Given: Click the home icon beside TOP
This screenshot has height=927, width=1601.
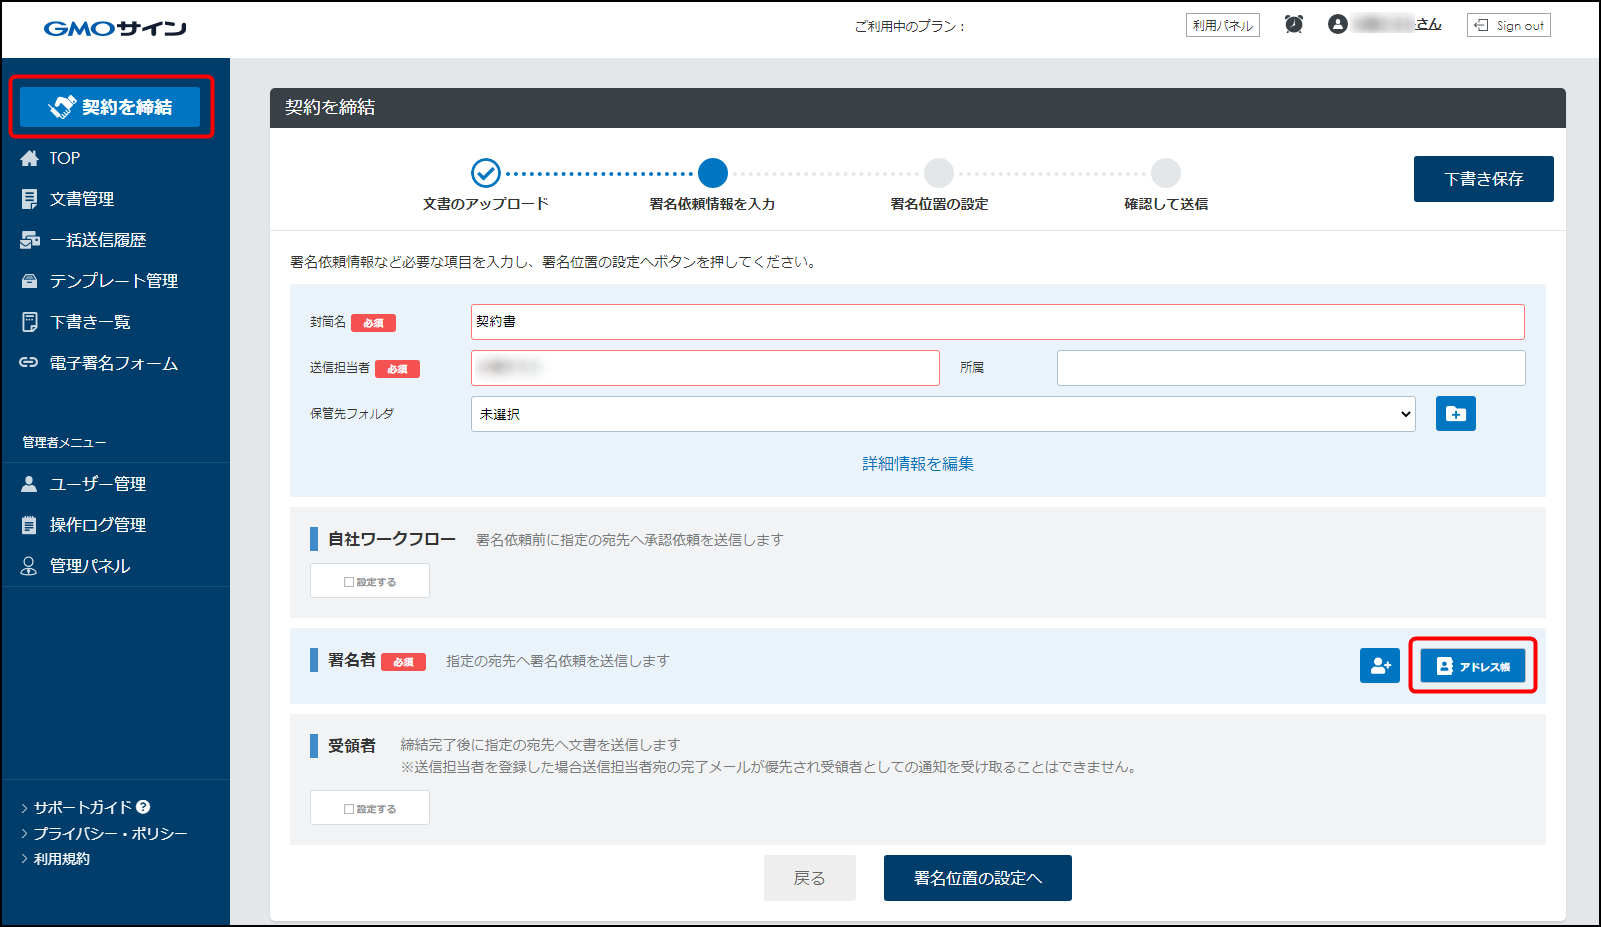Looking at the screenshot, I should (x=29, y=158).
